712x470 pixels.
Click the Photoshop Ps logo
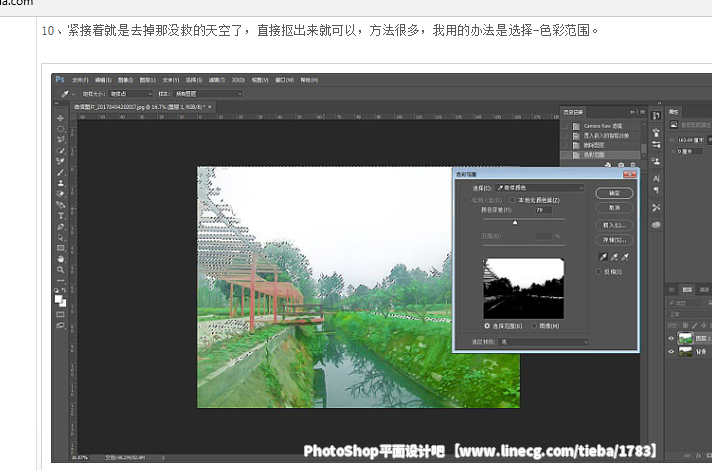pyautogui.click(x=60, y=79)
